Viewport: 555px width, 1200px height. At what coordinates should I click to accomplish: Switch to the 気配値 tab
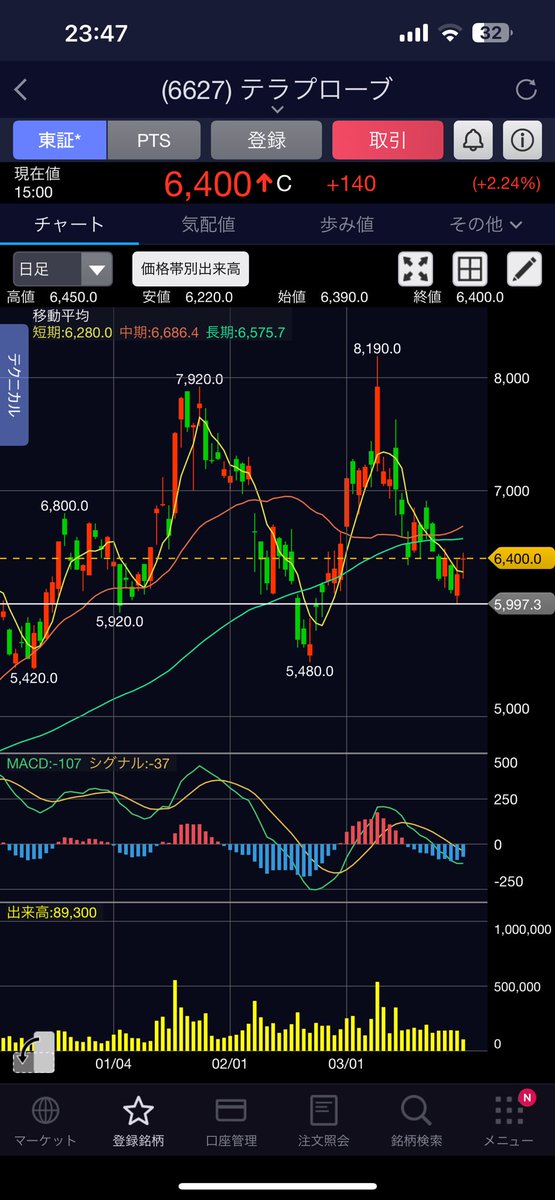pos(208,224)
